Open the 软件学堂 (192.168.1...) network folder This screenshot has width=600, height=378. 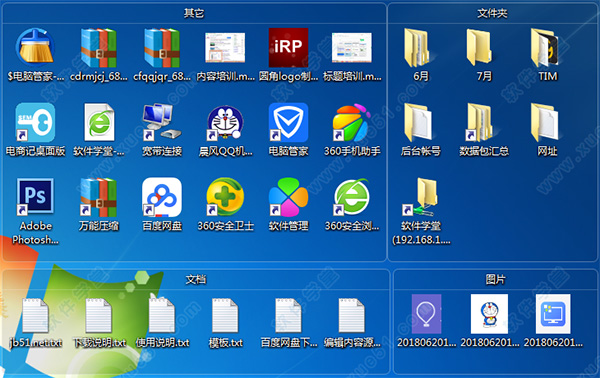[x=420, y=197]
